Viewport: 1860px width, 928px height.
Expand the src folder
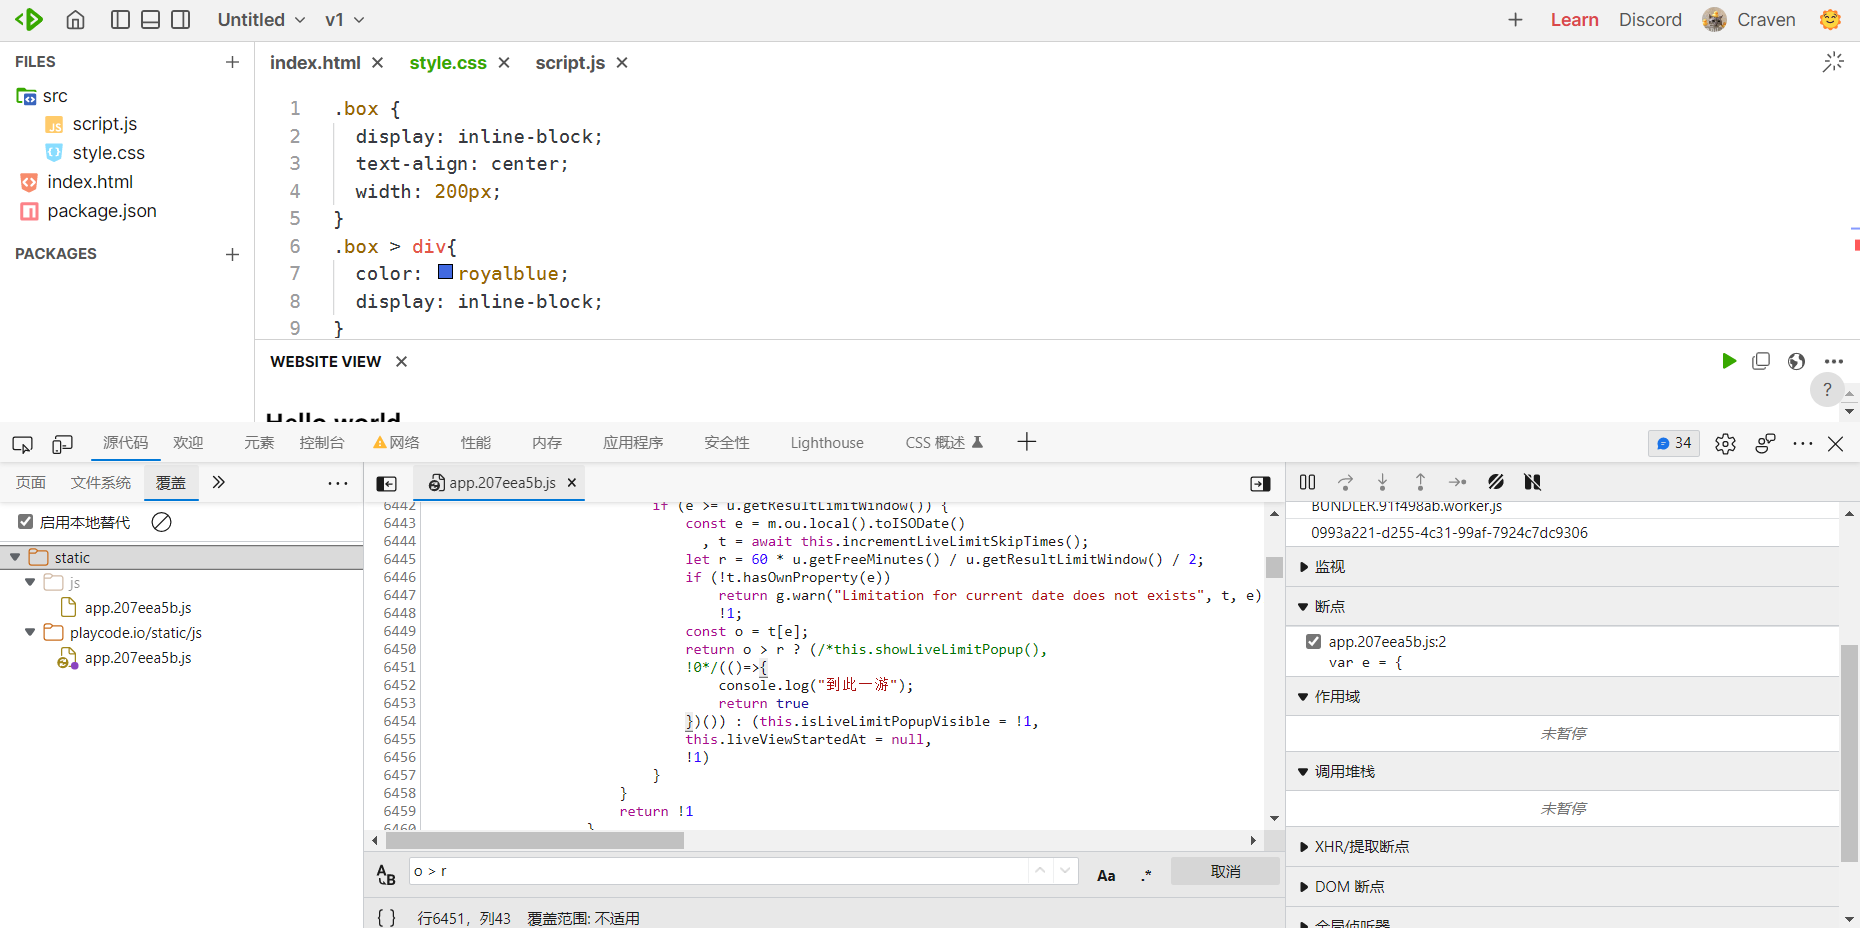point(42,96)
